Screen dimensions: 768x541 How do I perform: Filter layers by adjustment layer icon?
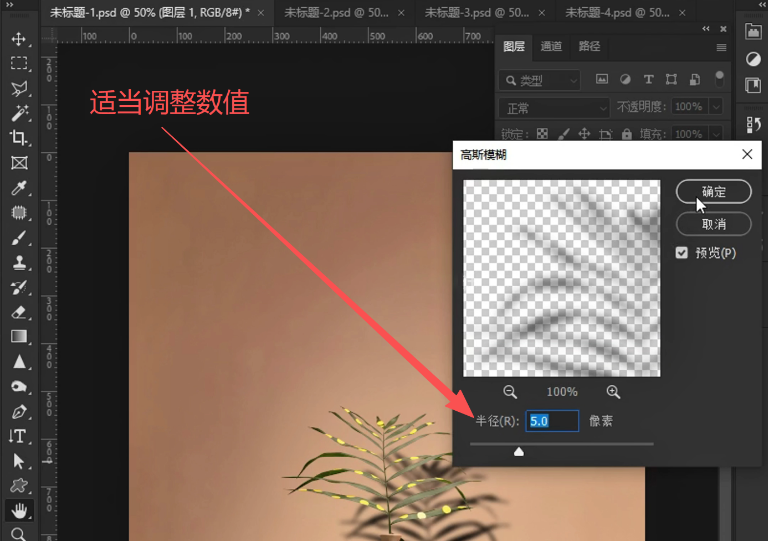tap(625, 79)
